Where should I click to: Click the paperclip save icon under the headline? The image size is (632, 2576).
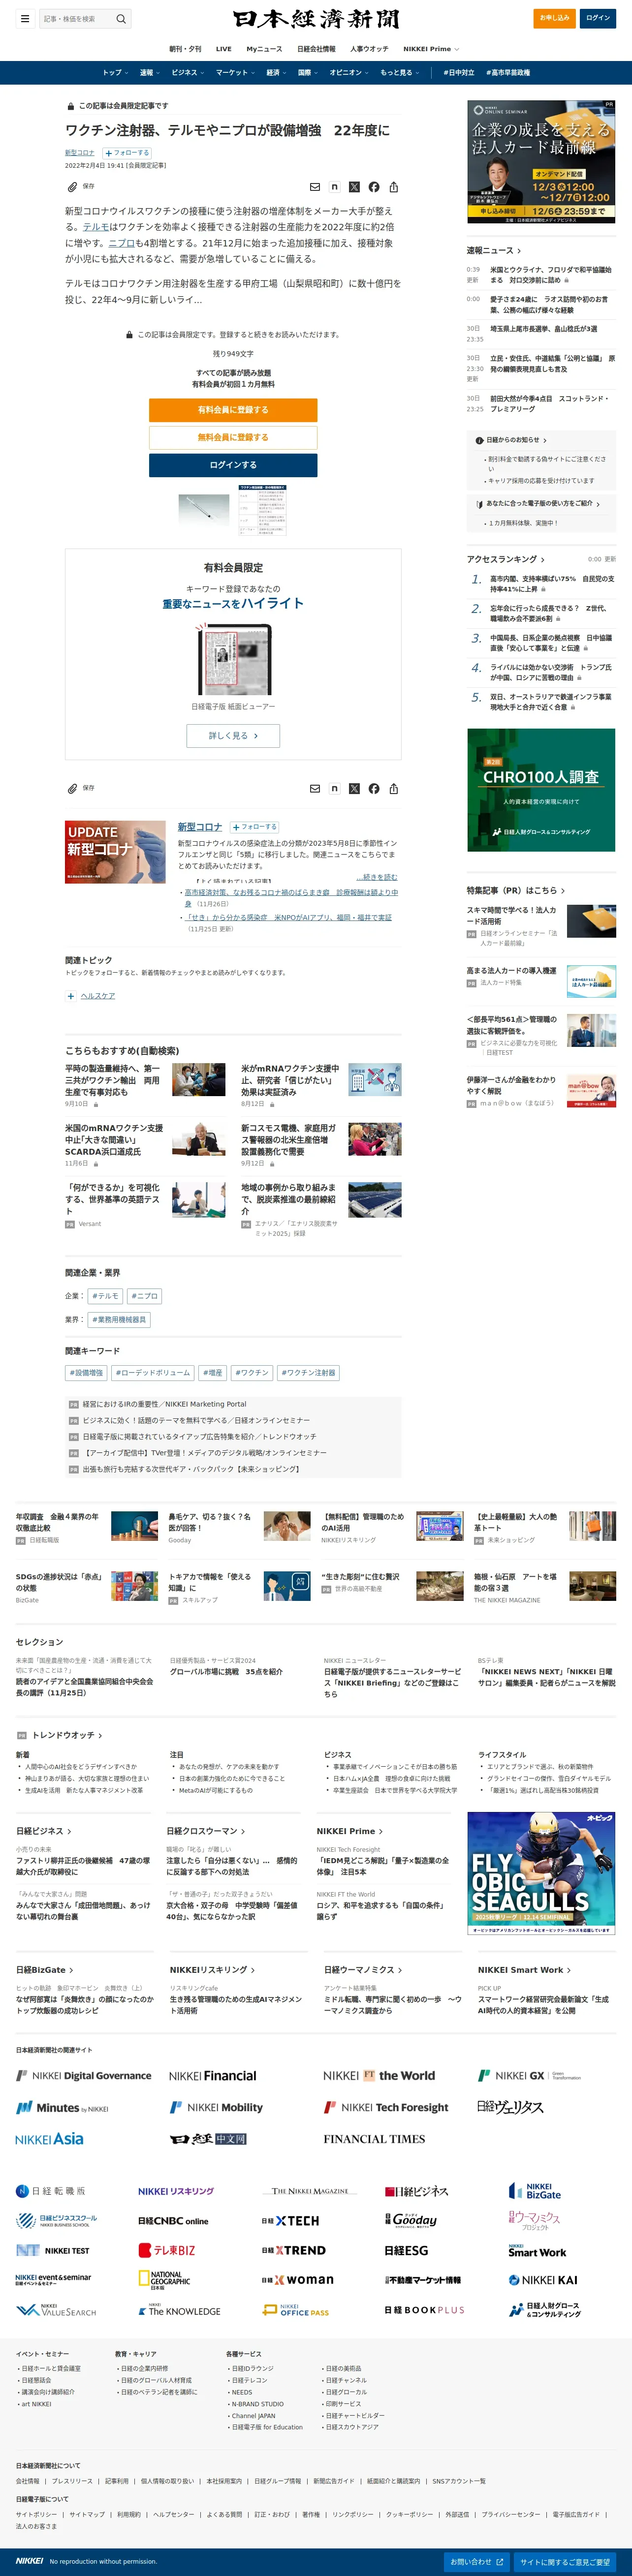click(72, 187)
